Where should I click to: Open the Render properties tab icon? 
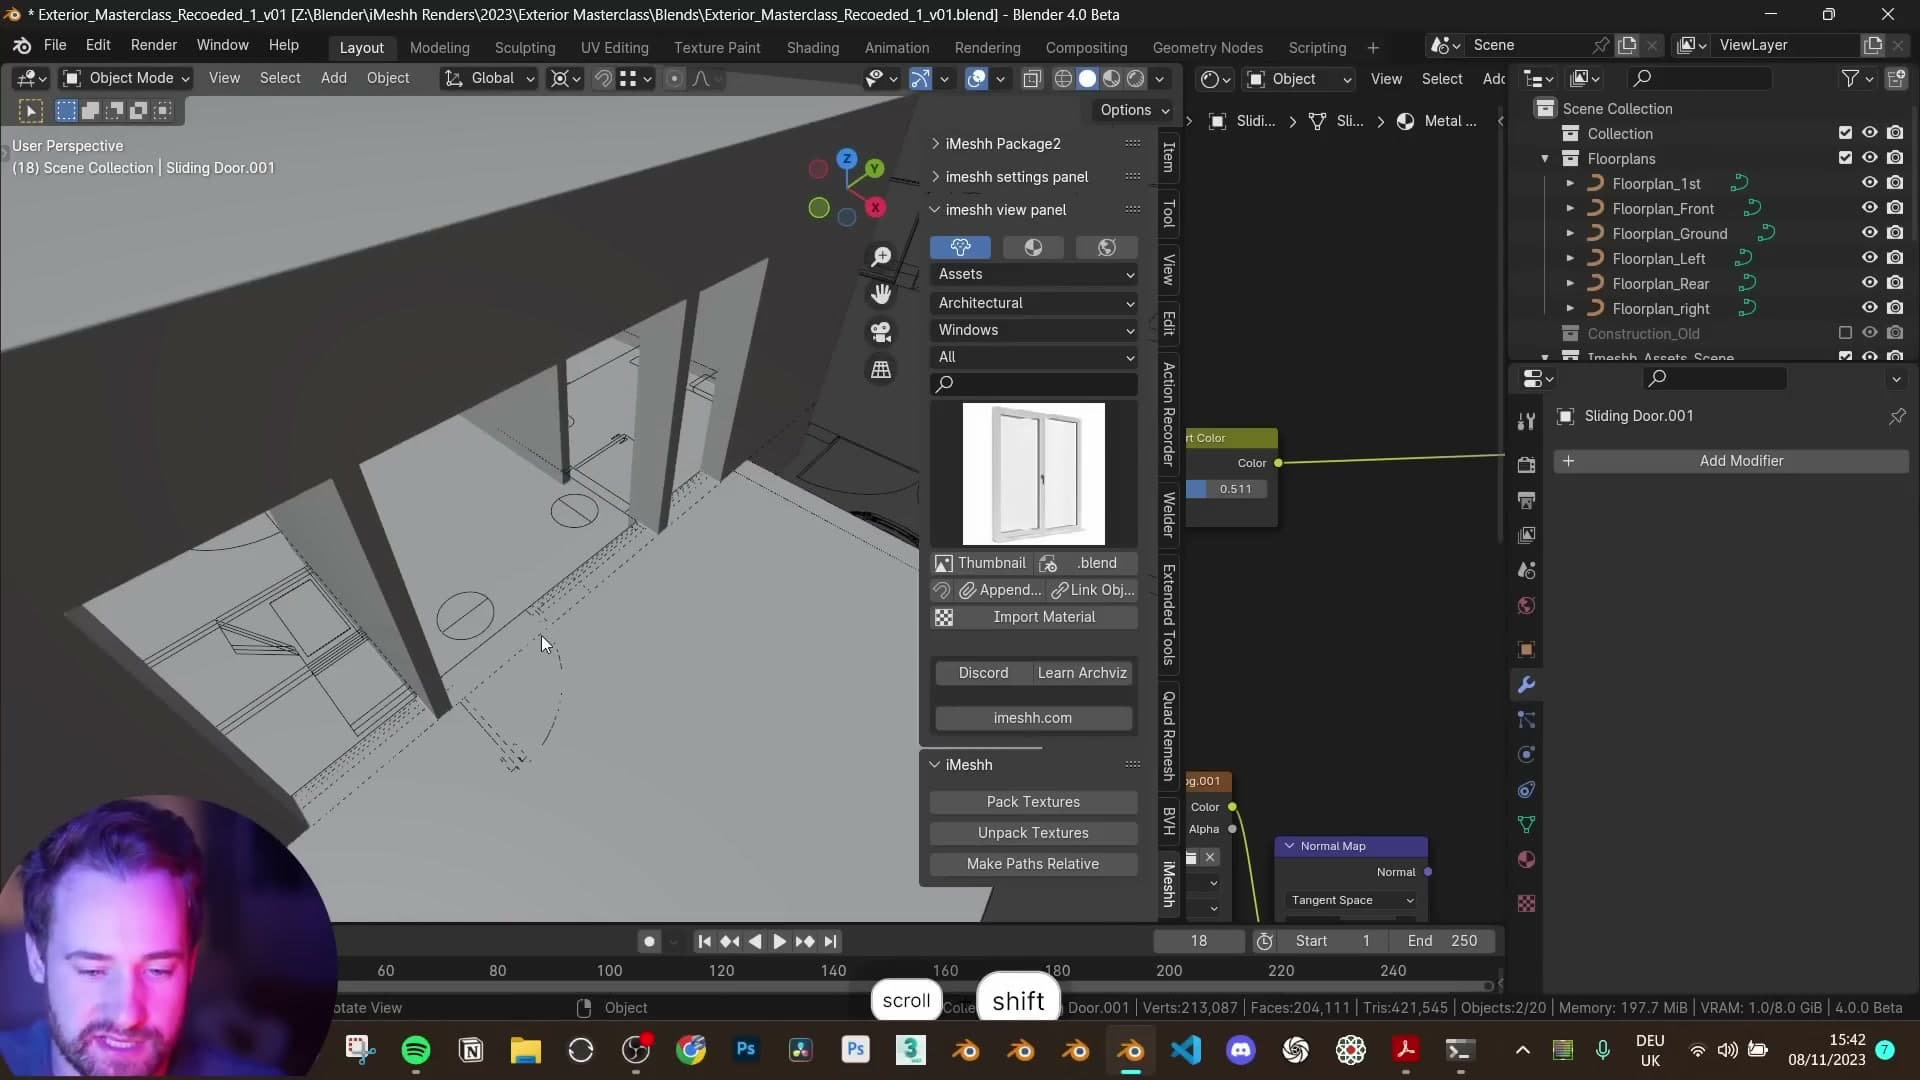pos(1526,465)
